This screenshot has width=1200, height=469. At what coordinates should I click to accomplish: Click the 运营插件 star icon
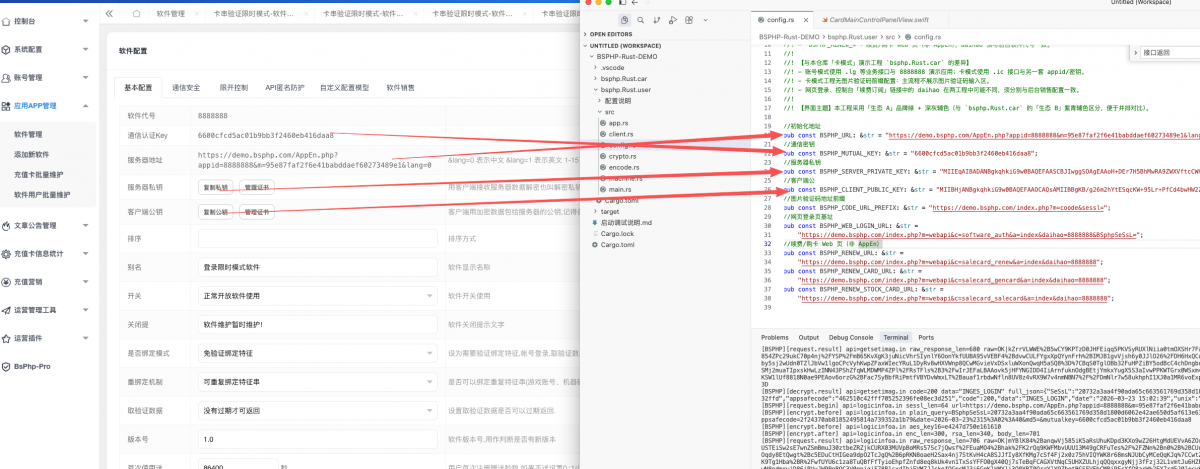click(7, 338)
